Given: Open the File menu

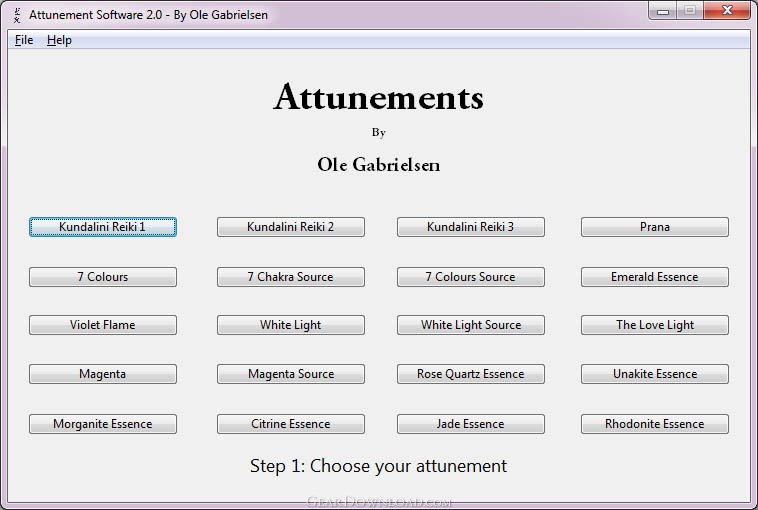Looking at the screenshot, I should click(24, 40).
